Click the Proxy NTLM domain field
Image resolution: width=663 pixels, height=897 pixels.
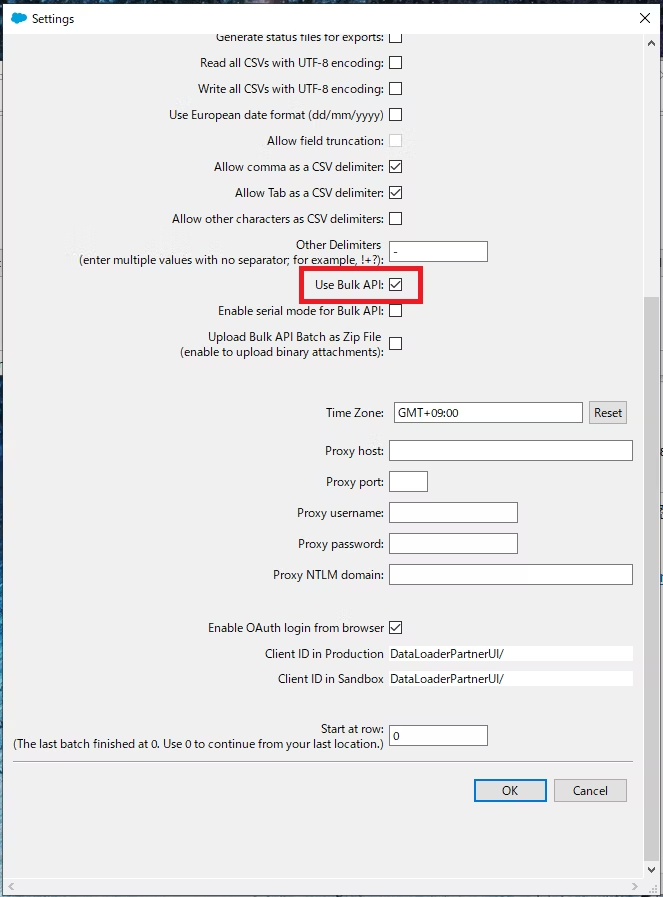(x=511, y=574)
